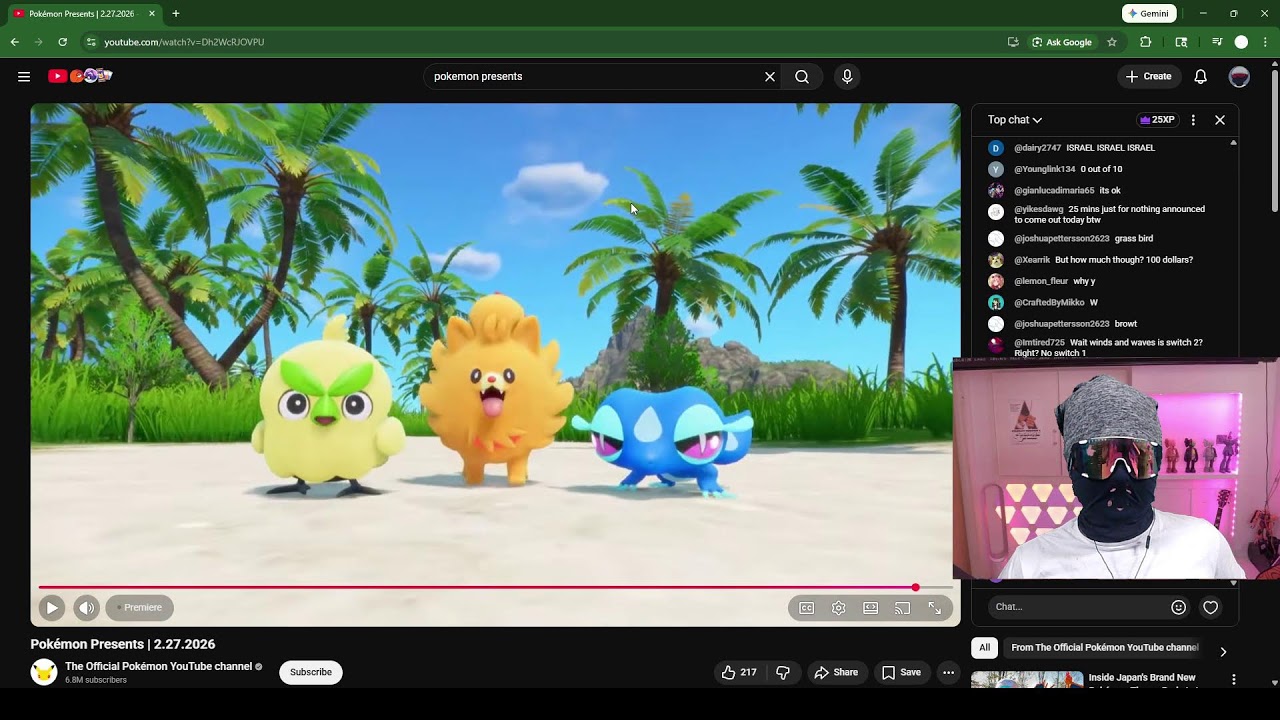Enter full screen mode
Image resolution: width=1280 pixels, height=720 pixels.
pos(935,608)
